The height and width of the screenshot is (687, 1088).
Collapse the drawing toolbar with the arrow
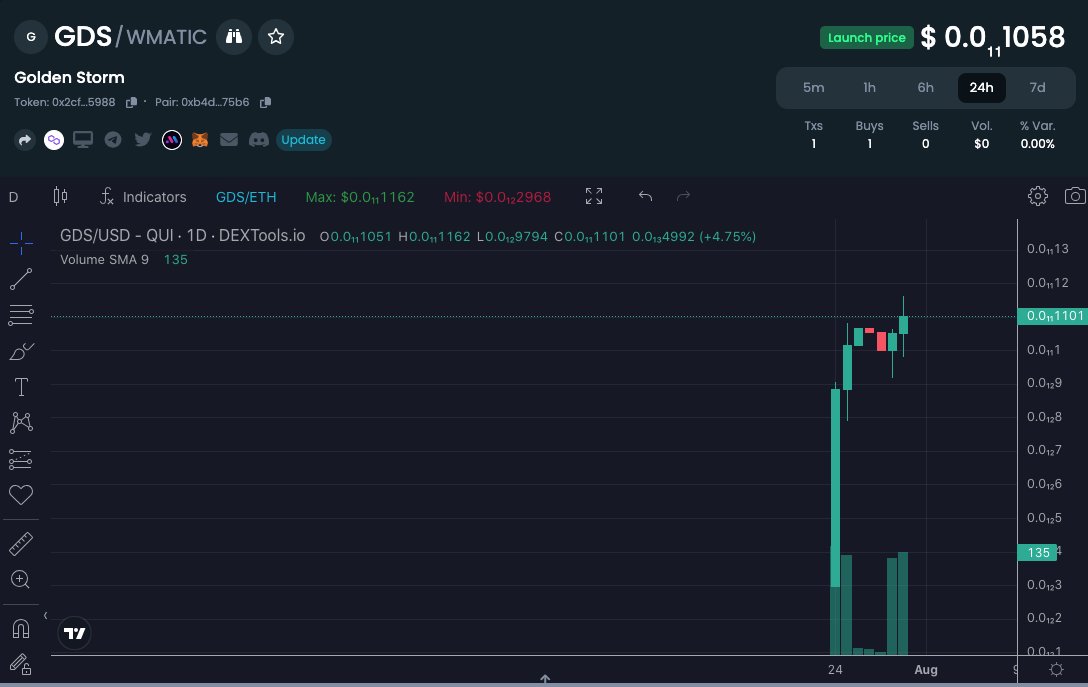45,616
